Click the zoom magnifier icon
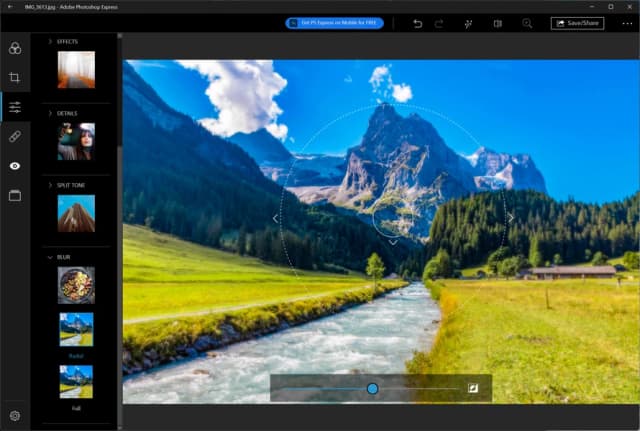This screenshot has height=431, width=640. pyautogui.click(x=527, y=23)
